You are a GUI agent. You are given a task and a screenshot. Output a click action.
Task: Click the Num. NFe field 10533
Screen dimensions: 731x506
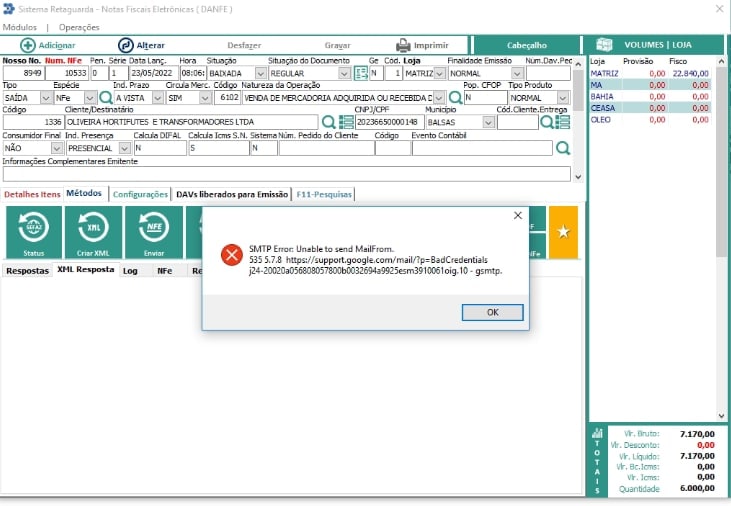coord(67,73)
